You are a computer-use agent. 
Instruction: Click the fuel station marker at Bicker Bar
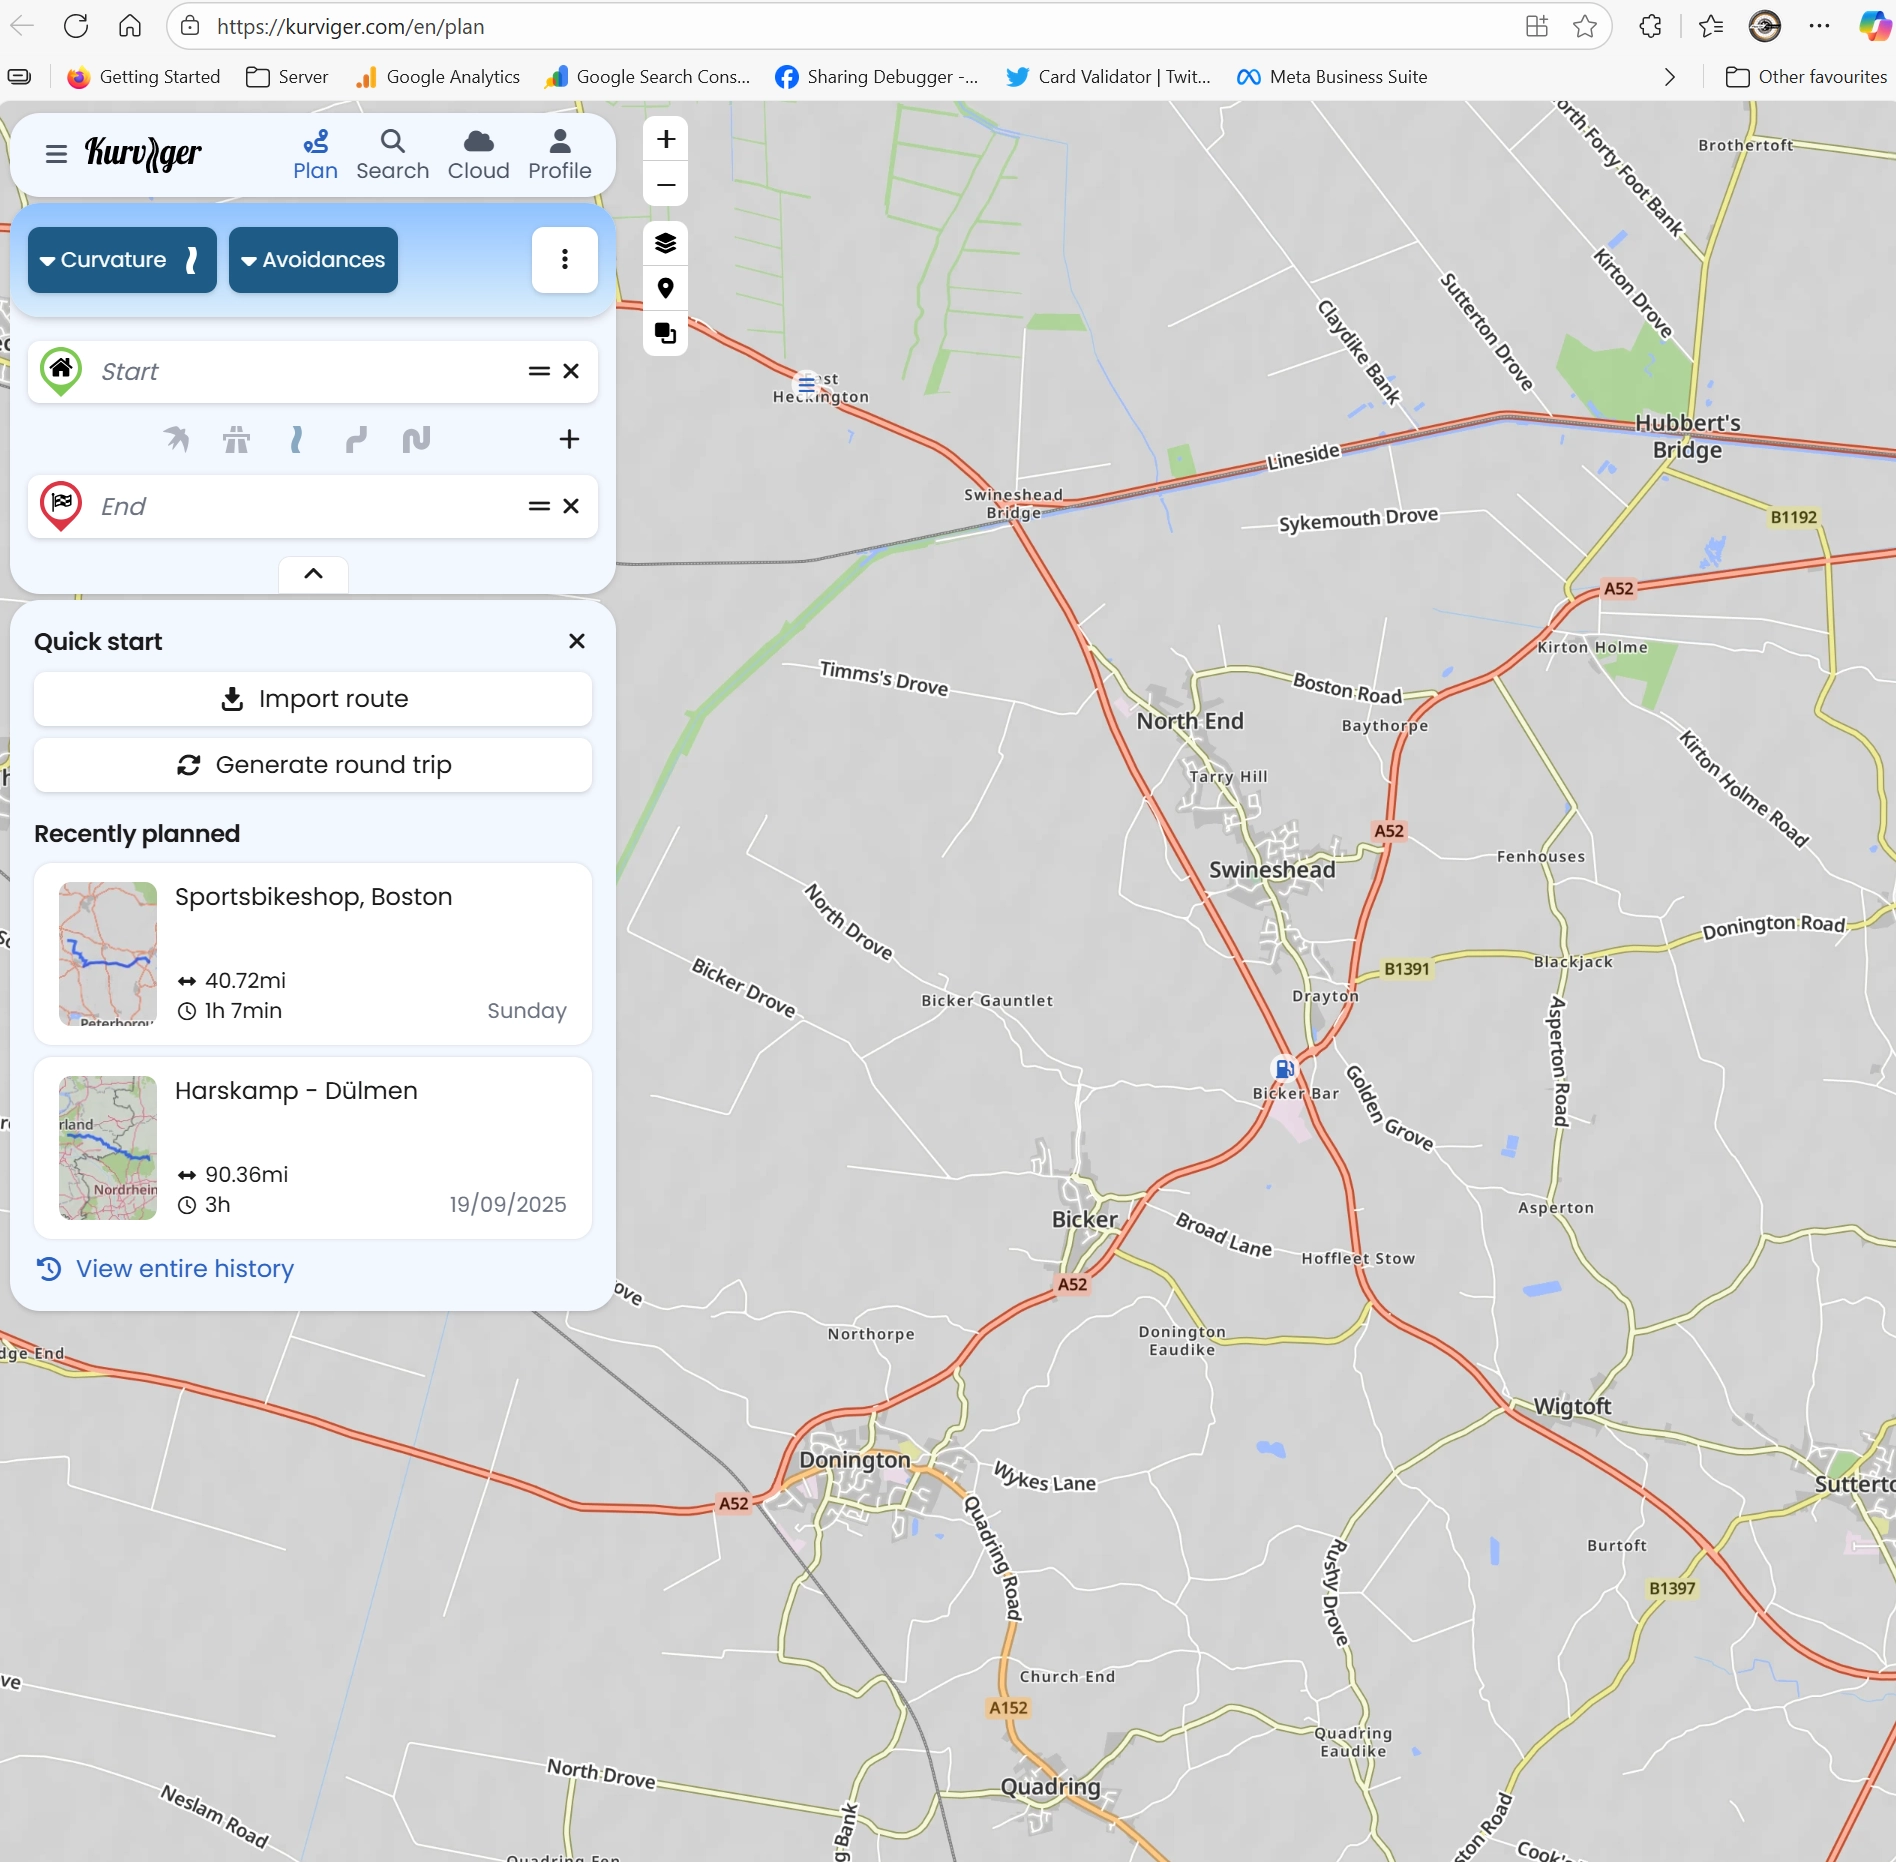[1285, 1069]
